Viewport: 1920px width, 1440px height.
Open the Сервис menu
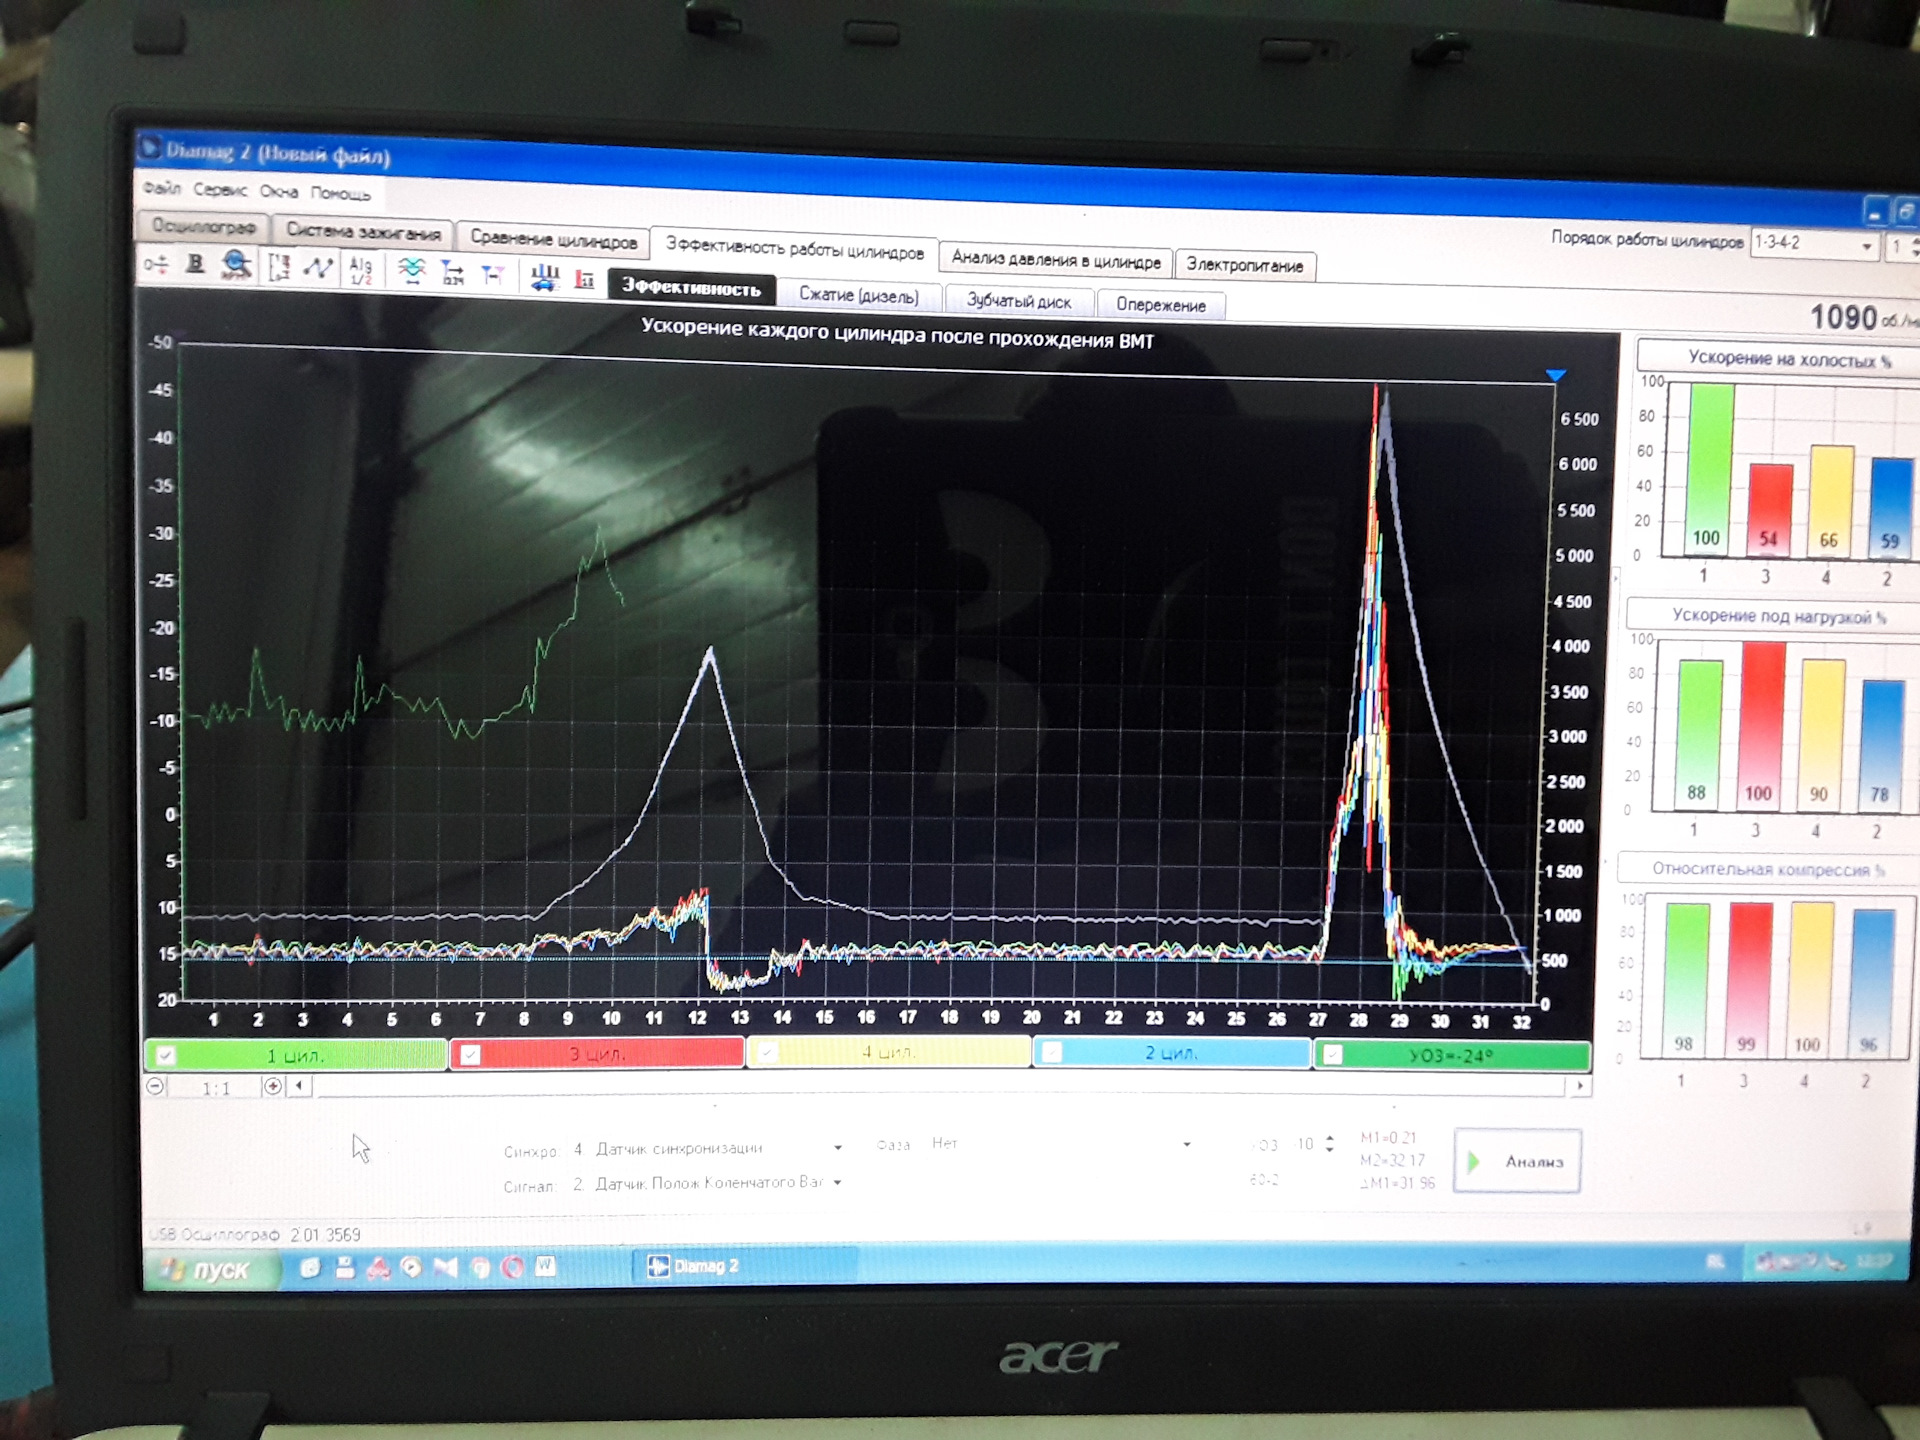(220, 190)
